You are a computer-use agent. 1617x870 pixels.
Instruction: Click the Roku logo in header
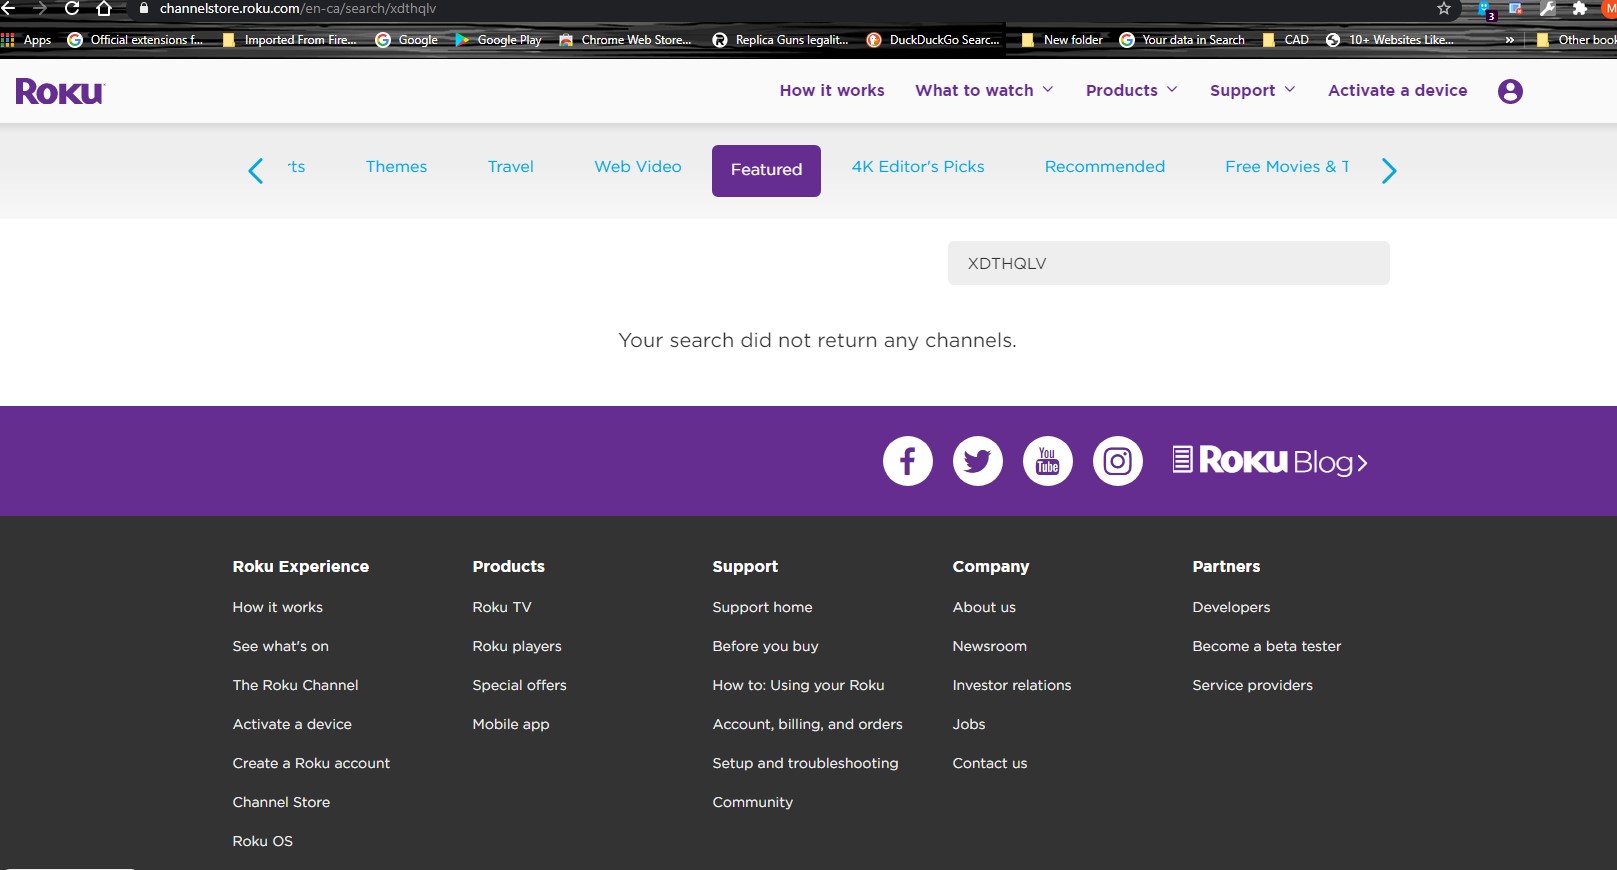point(60,91)
